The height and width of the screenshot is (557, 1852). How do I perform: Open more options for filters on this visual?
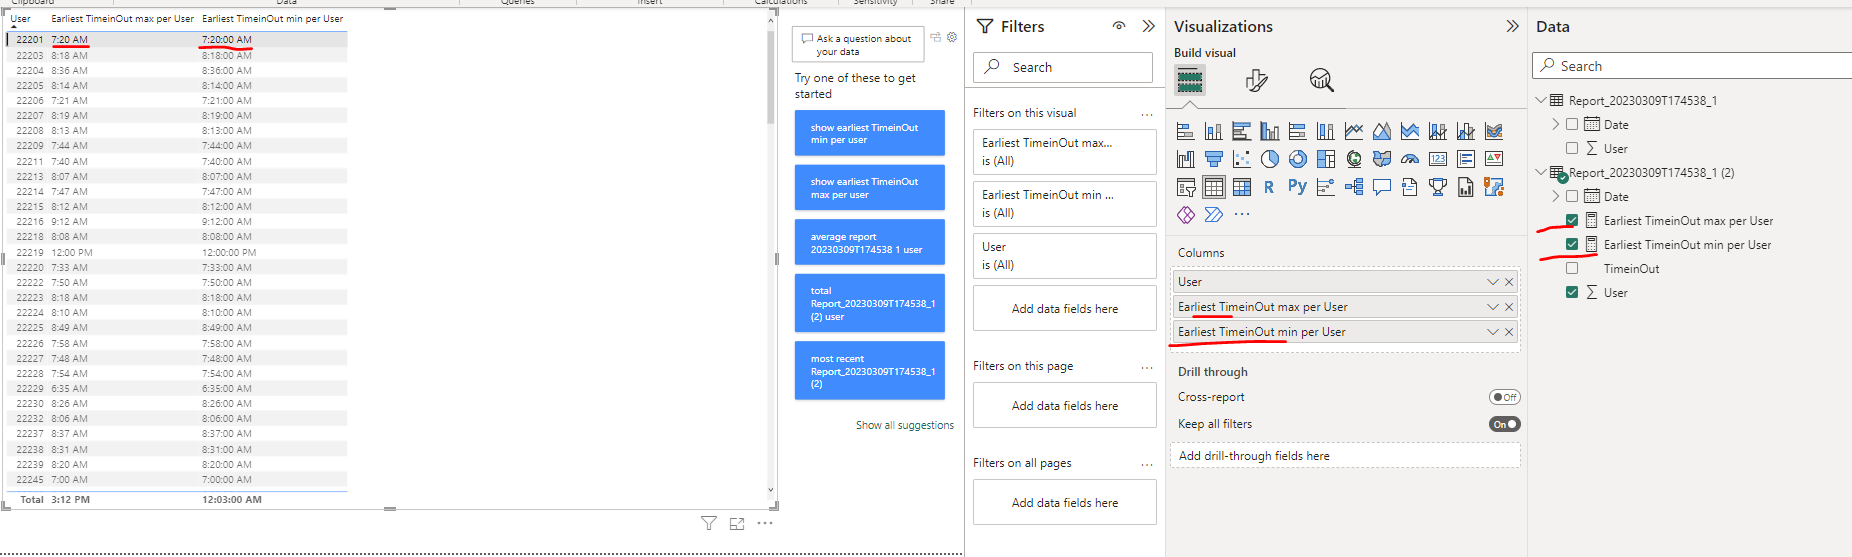point(1147,114)
